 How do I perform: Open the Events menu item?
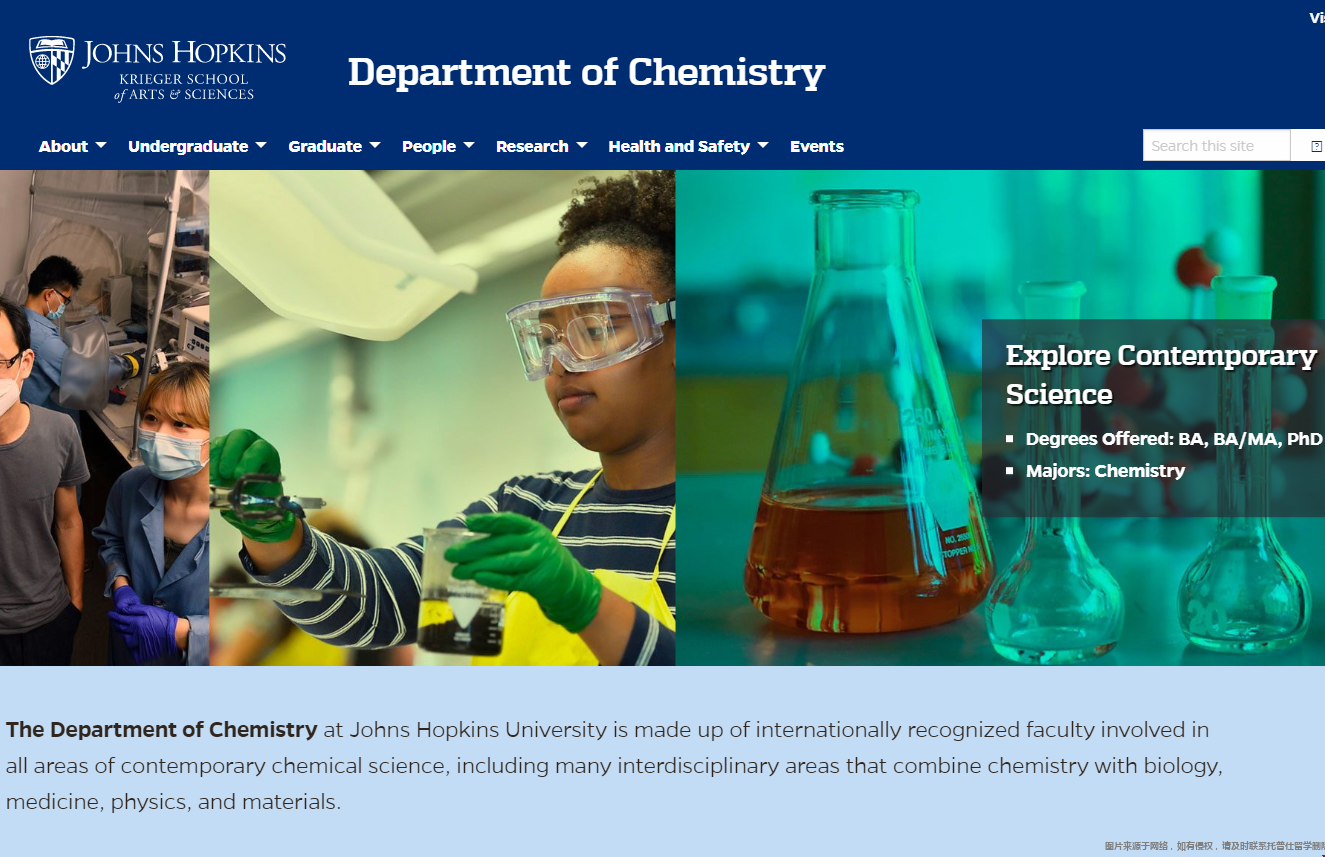[816, 146]
